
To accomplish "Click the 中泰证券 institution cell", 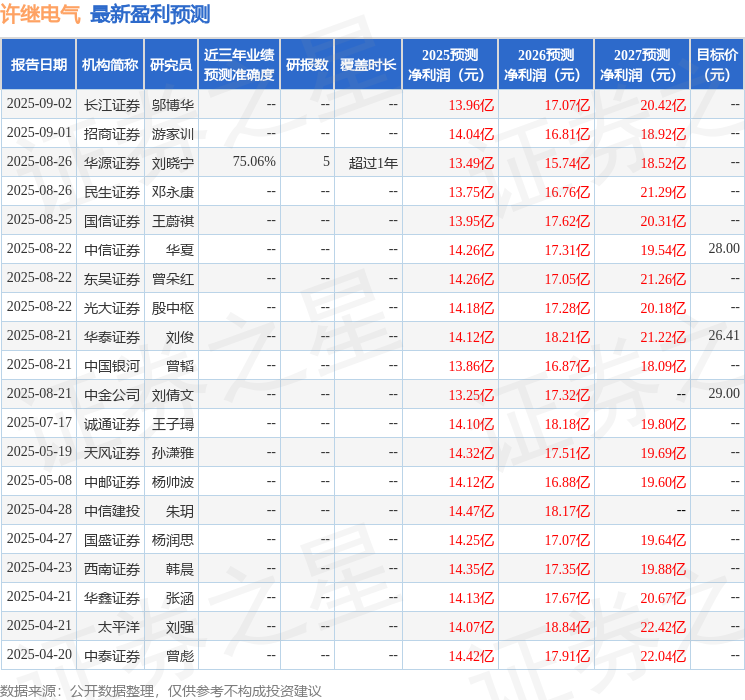I will 112,656.
